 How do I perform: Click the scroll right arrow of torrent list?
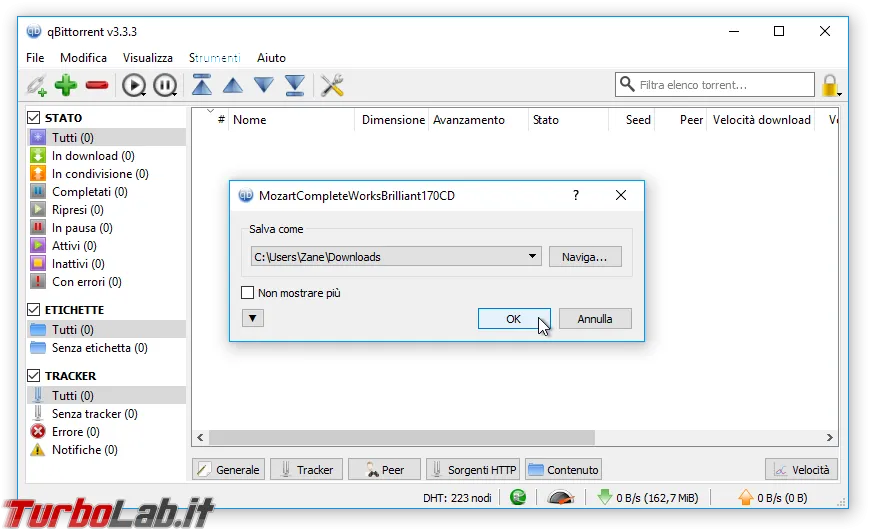tap(829, 437)
